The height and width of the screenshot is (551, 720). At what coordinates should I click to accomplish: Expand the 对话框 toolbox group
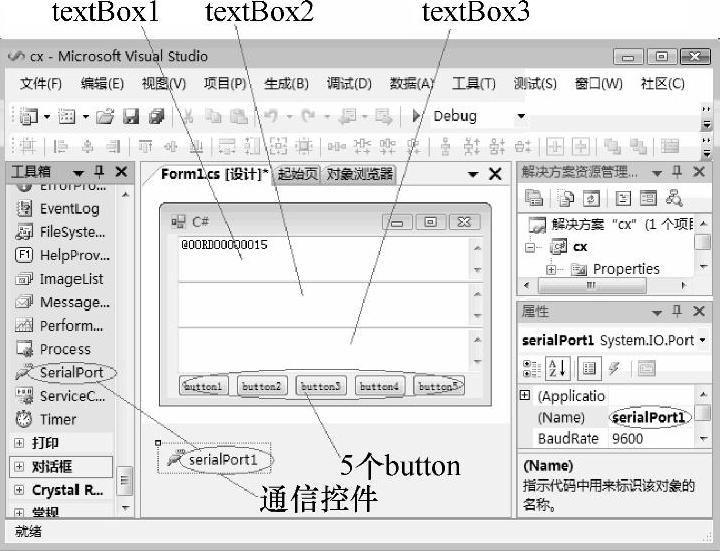point(19,467)
